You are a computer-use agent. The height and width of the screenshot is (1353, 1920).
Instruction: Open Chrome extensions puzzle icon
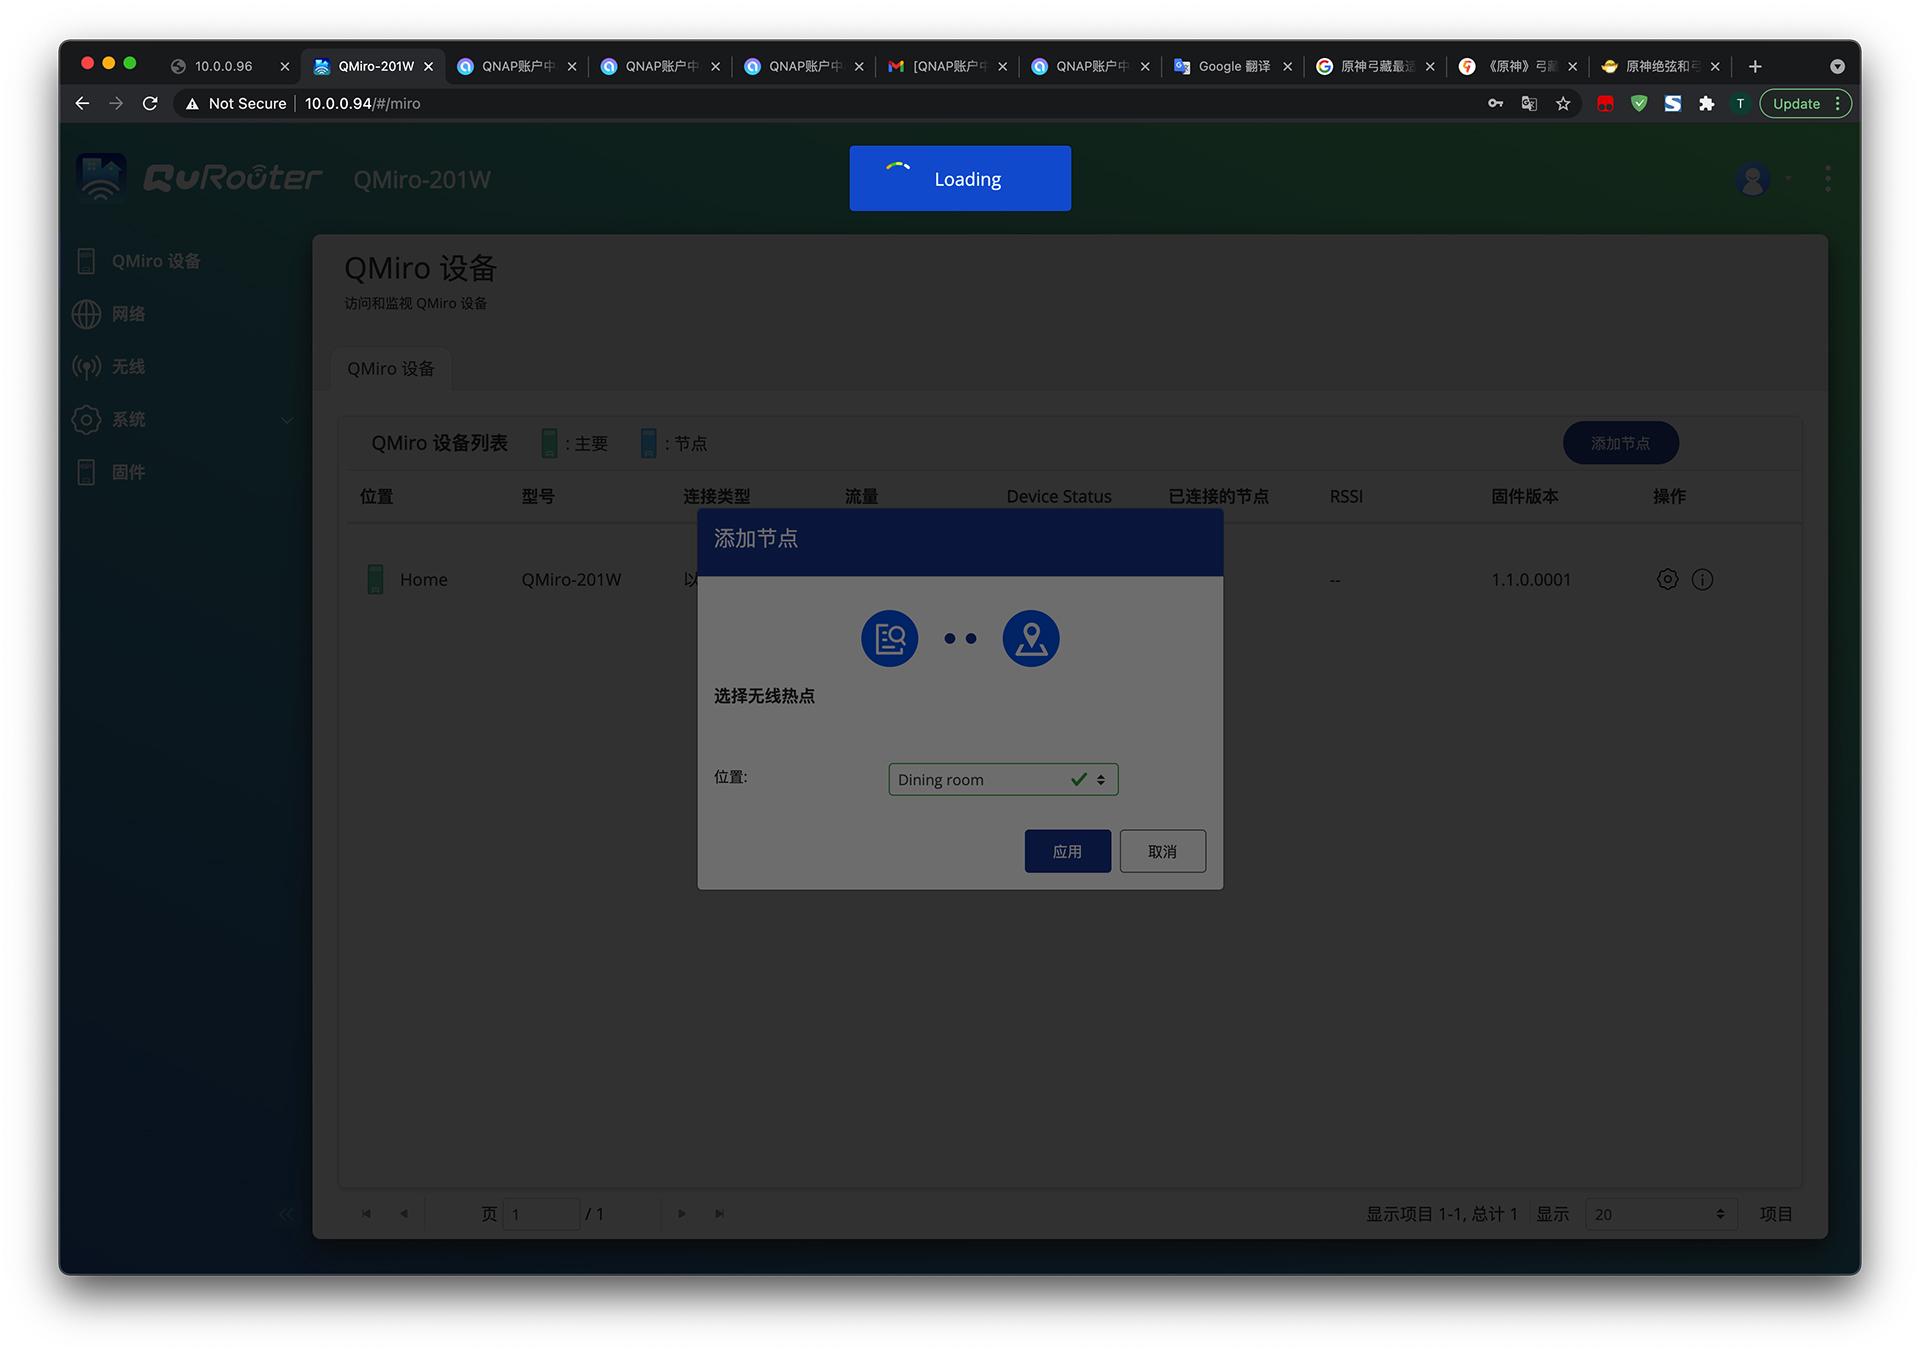coord(1706,103)
